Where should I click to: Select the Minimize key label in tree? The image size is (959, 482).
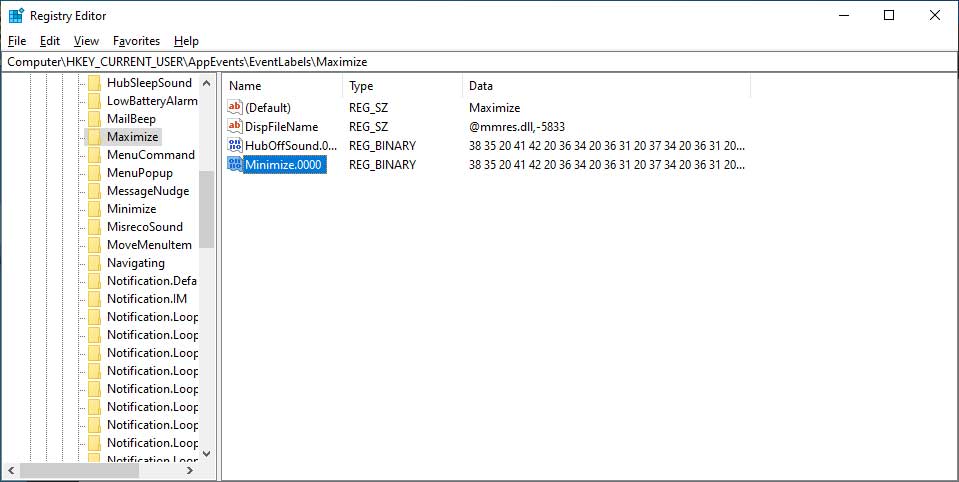[x=131, y=209]
